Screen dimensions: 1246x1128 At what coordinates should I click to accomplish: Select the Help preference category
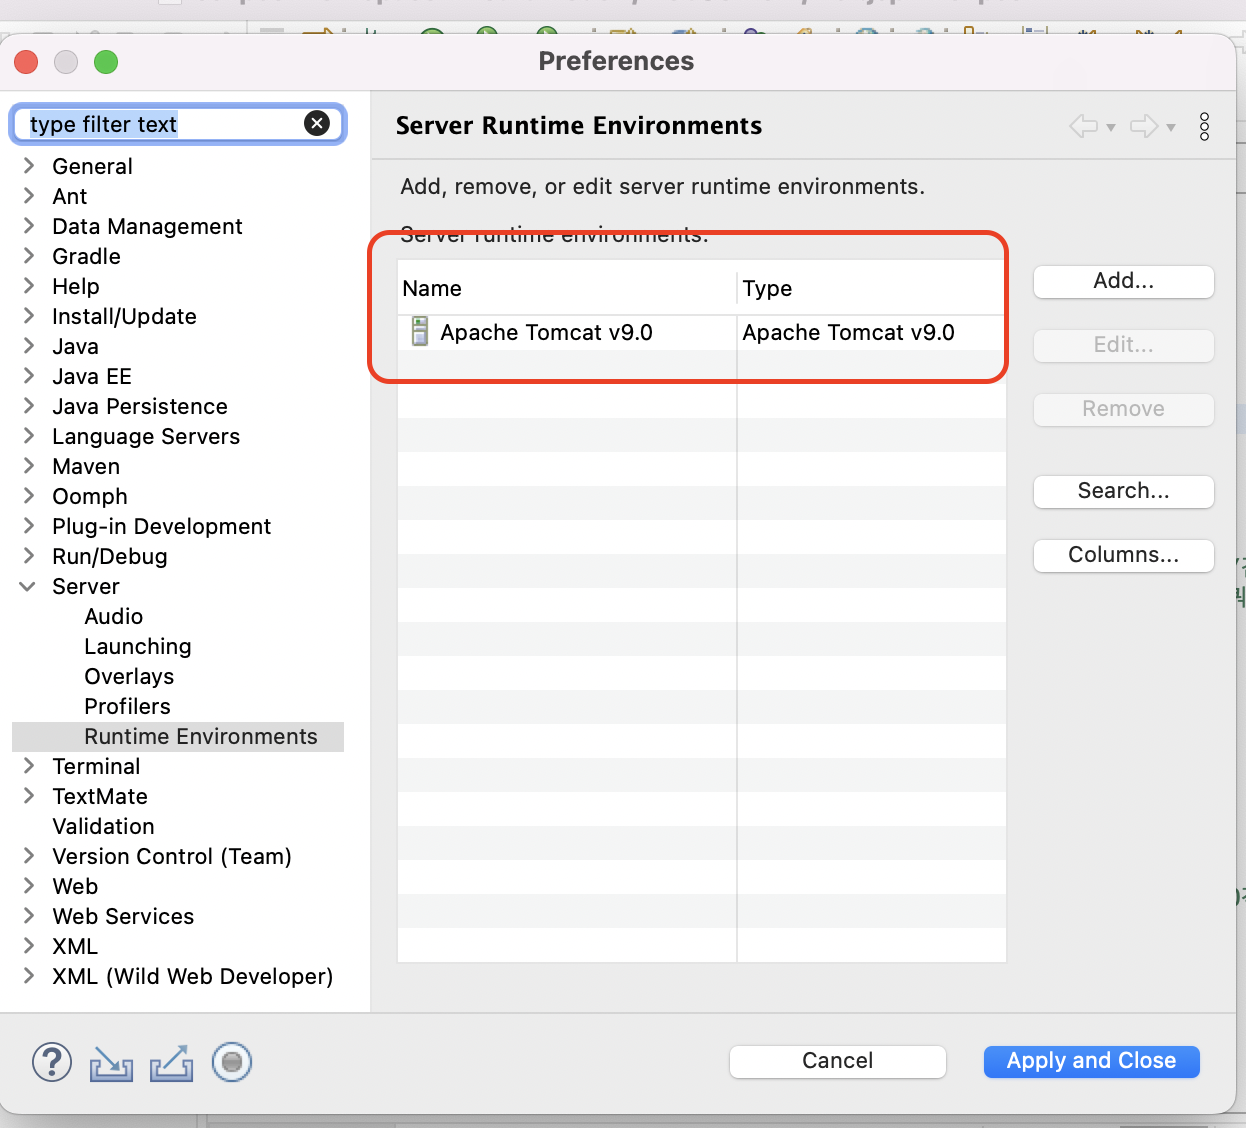tap(76, 286)
